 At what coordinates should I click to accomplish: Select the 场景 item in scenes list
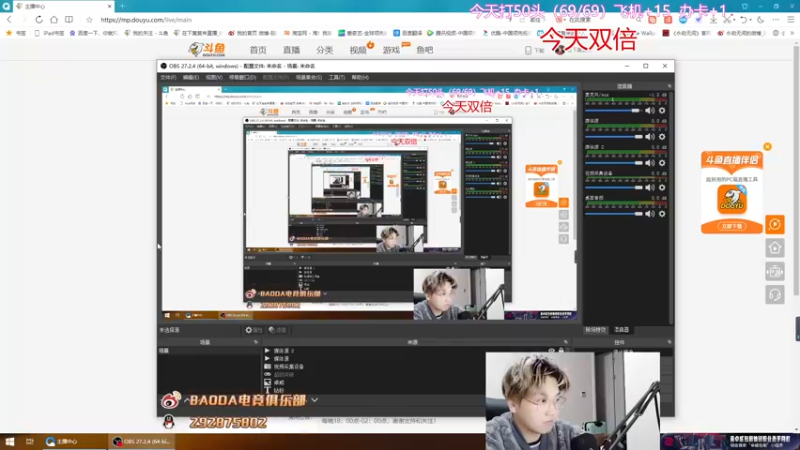click(x=209, y=351)
